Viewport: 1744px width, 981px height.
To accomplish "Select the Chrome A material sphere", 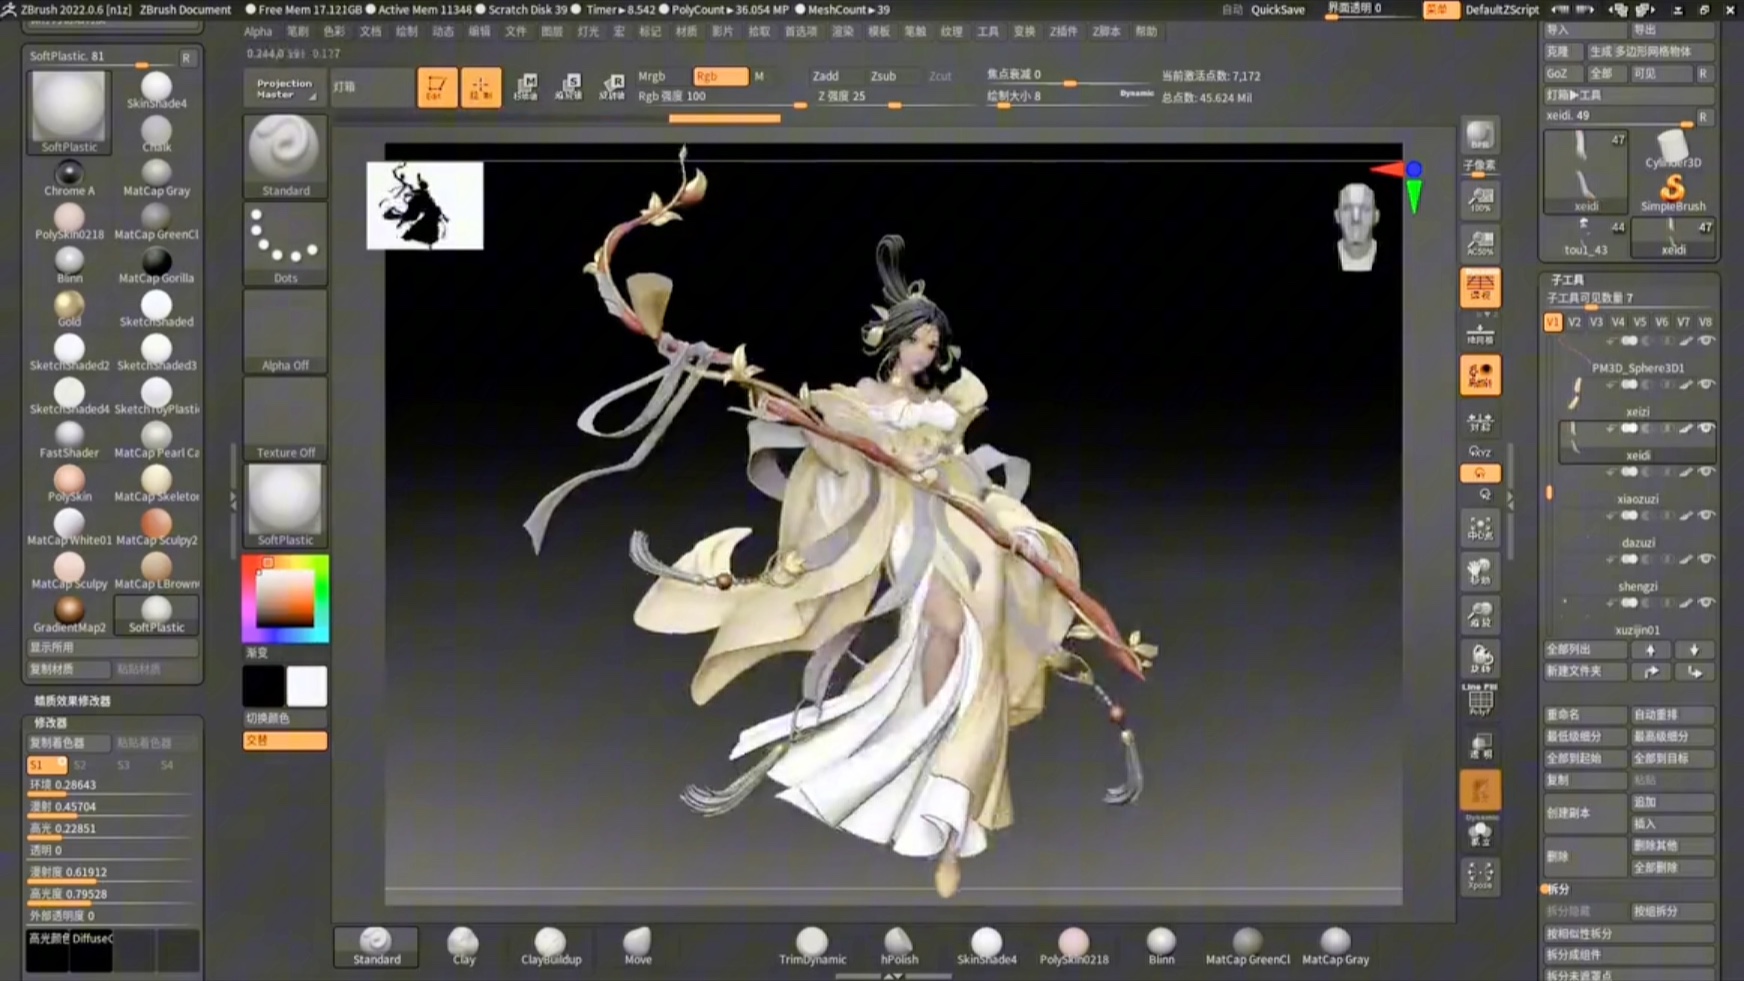I will pos(69,178).
